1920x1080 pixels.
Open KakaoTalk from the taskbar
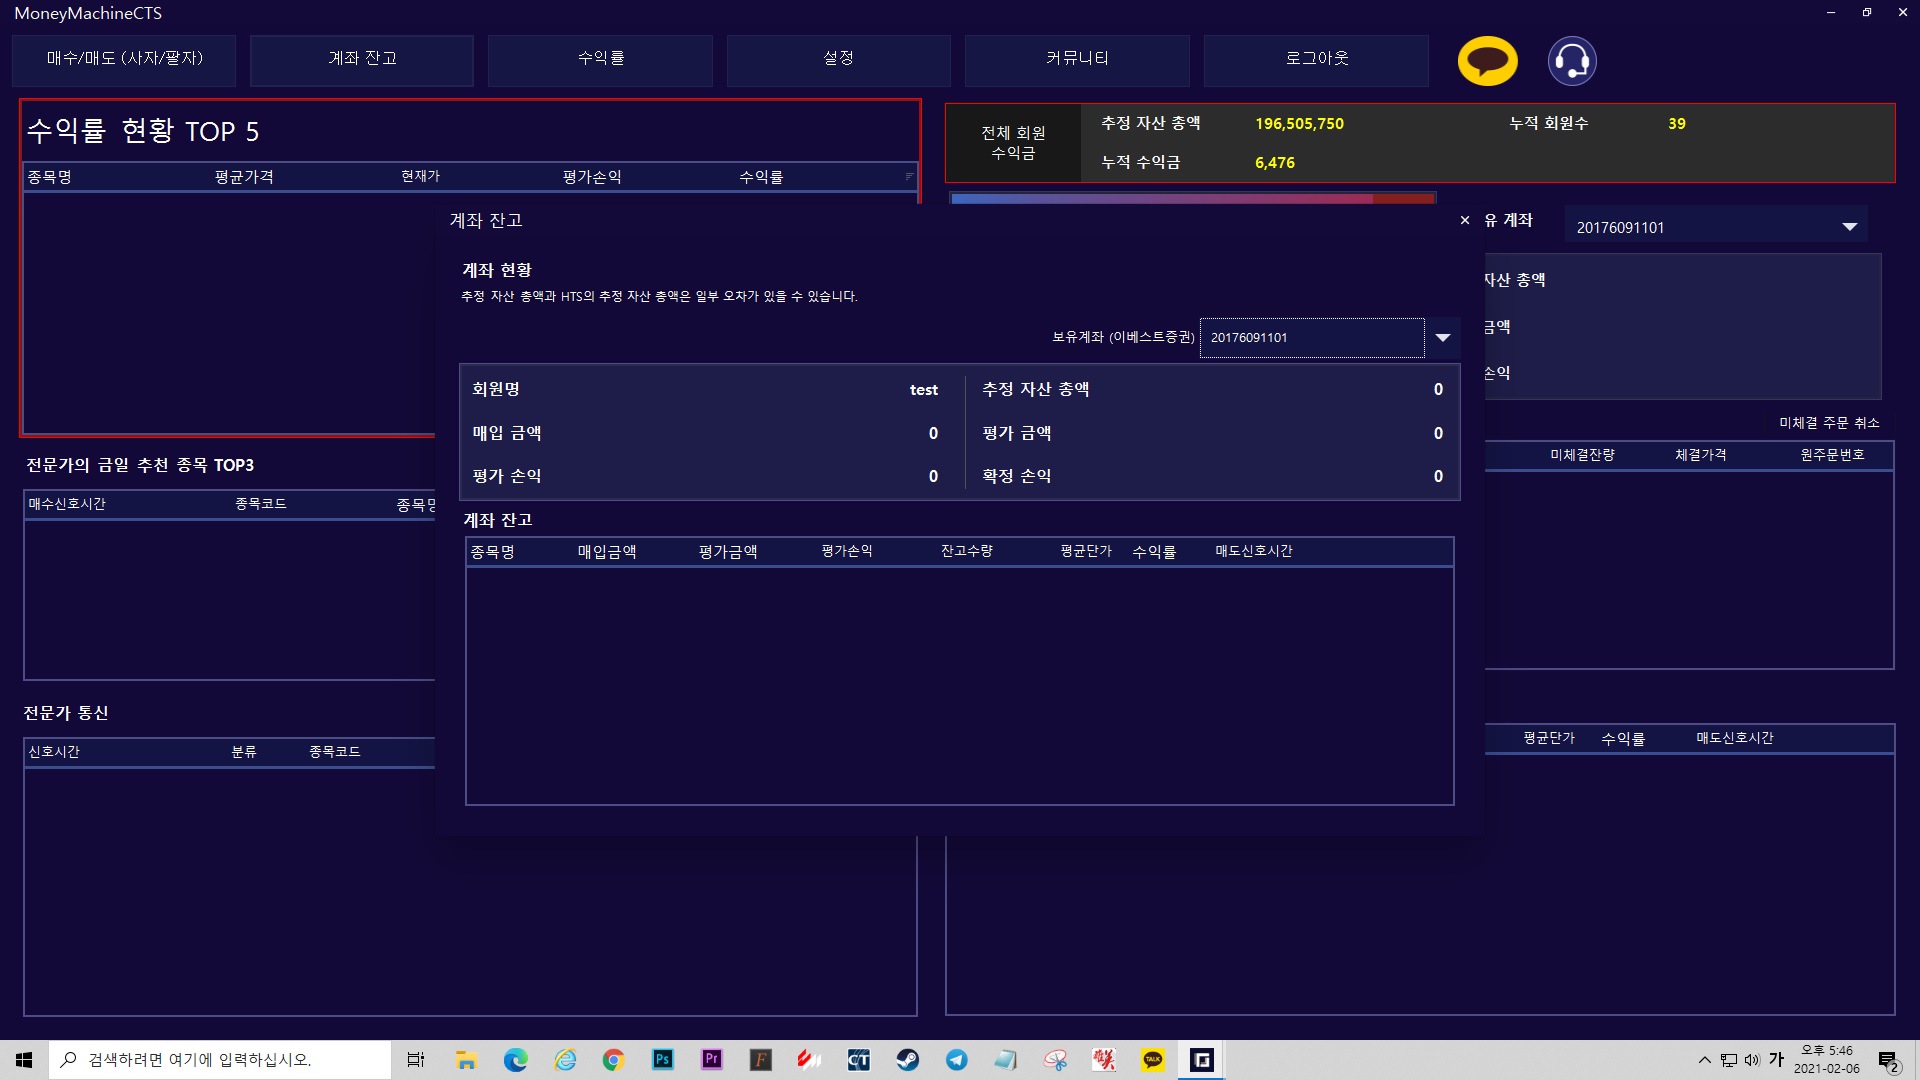click(x=1153, y=1060)
